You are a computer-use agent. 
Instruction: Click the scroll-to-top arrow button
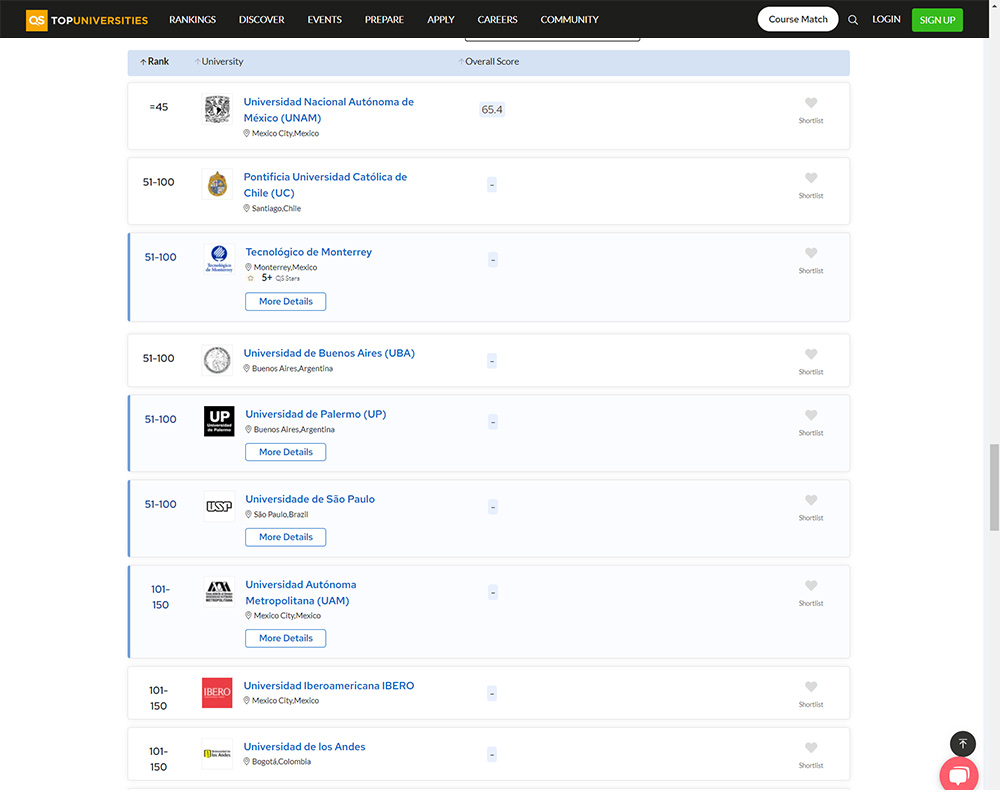tap(963, 743)
